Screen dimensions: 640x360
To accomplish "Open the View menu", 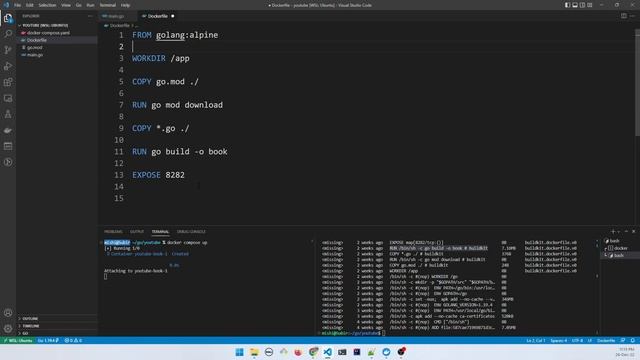I will 66,5.
